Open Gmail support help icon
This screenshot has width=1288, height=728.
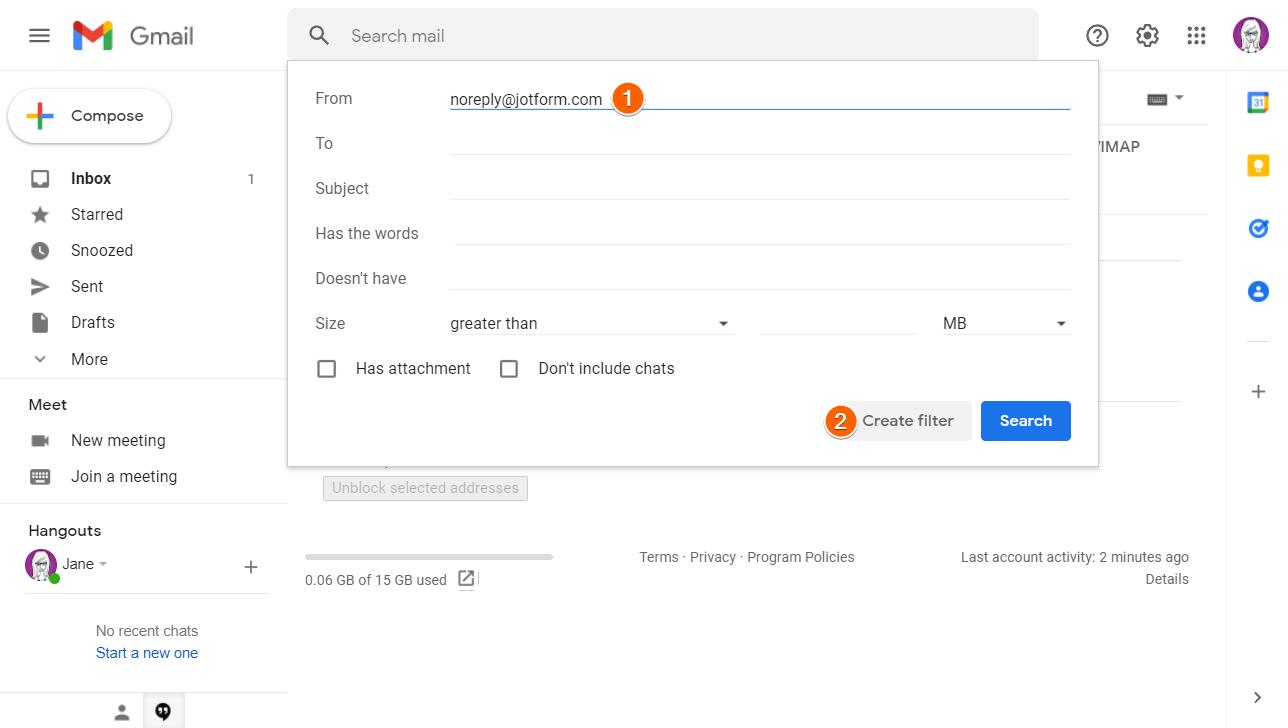click(1097, 36)
